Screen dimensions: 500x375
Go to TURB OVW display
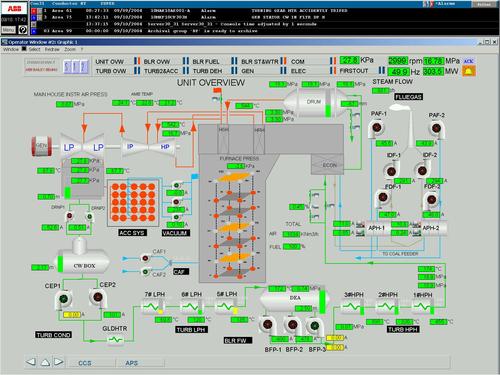click(x=111, y=71)
